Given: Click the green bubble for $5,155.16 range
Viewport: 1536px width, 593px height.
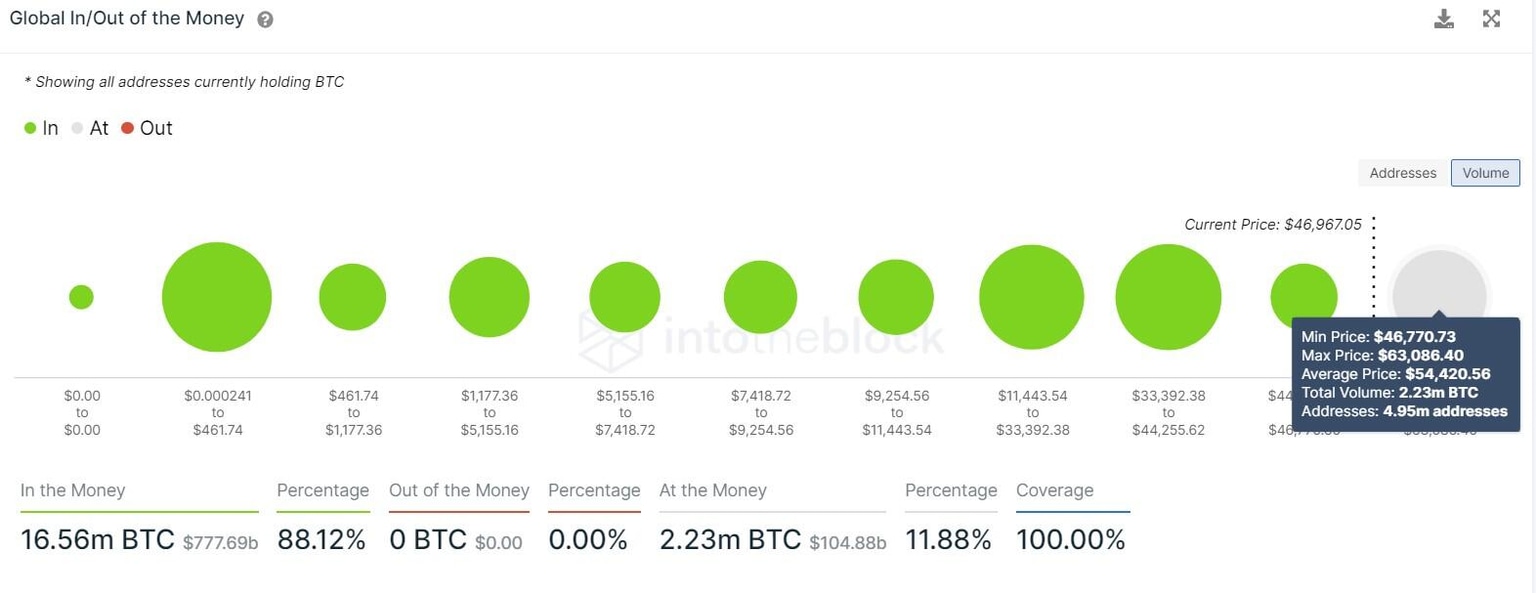Looking at the screenshot, I should click(624, 296).
